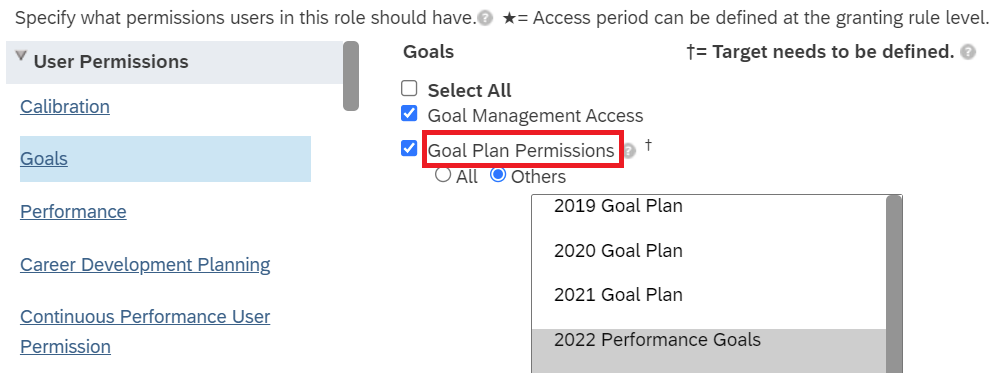Viewport: 989px width, 373px height.
Task: Click help icon beside Target needs defined
Action: [968, 52]
